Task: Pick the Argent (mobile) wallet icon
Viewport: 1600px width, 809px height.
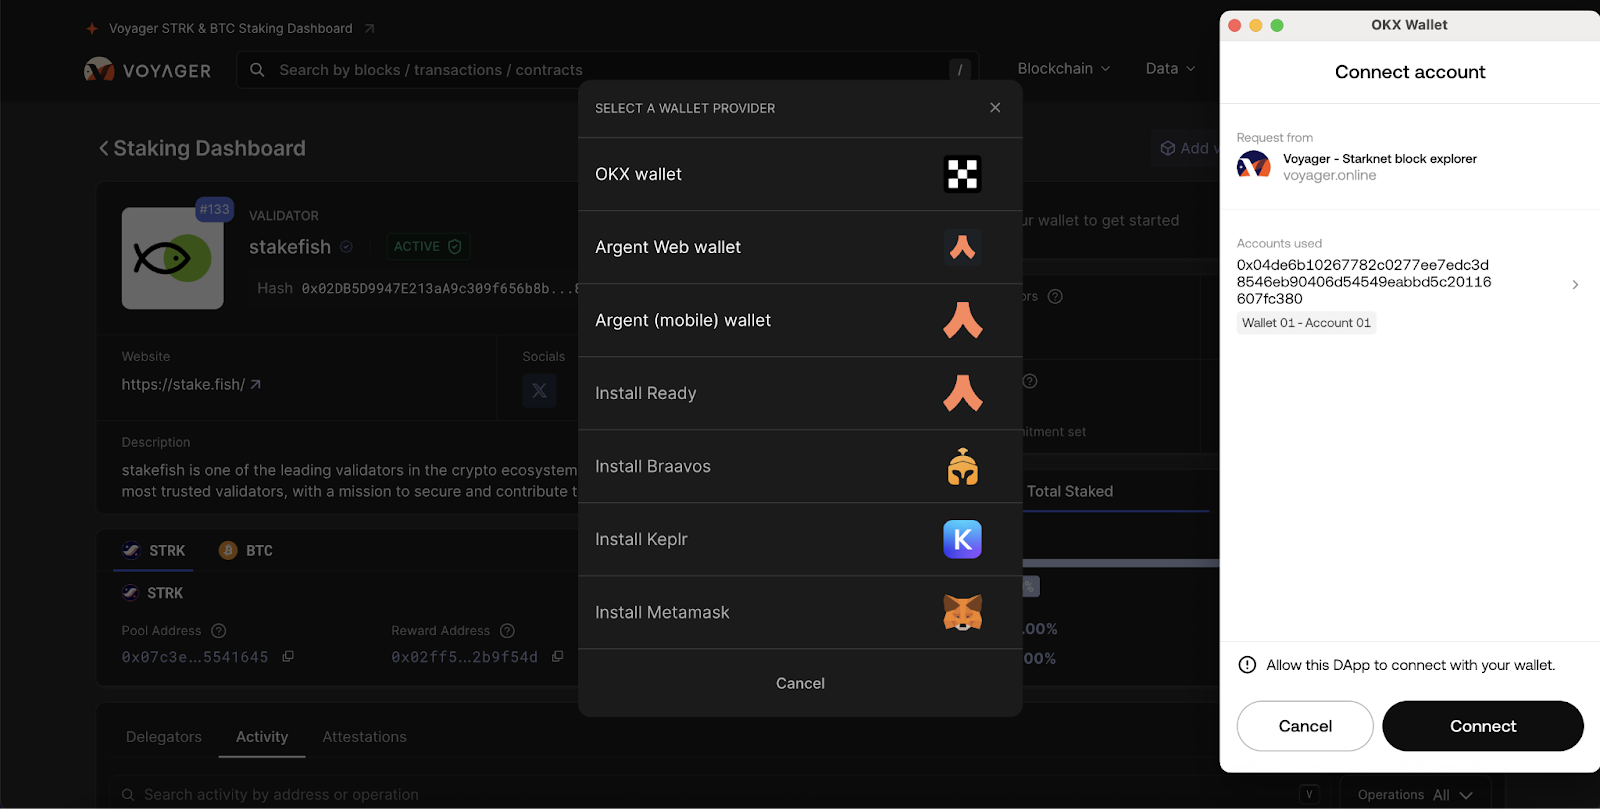Action: [962, 320]
